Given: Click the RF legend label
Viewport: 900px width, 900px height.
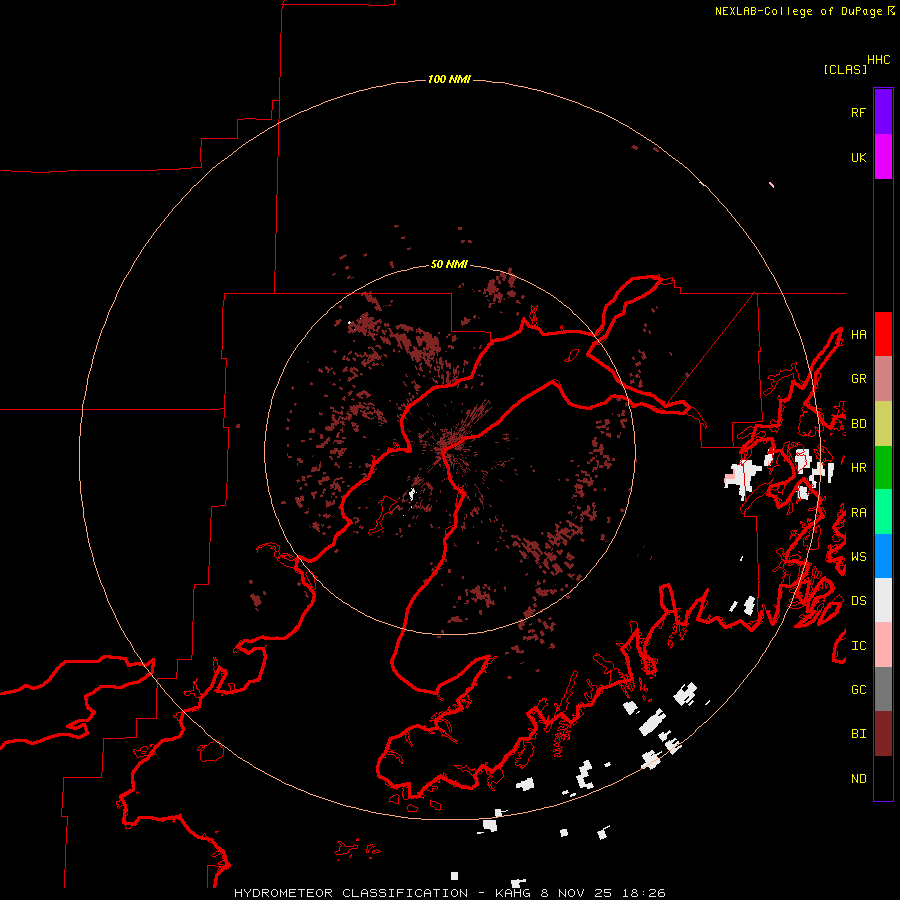Looking at the screenshot, I should pyautogui.click(x=858, y=112).
